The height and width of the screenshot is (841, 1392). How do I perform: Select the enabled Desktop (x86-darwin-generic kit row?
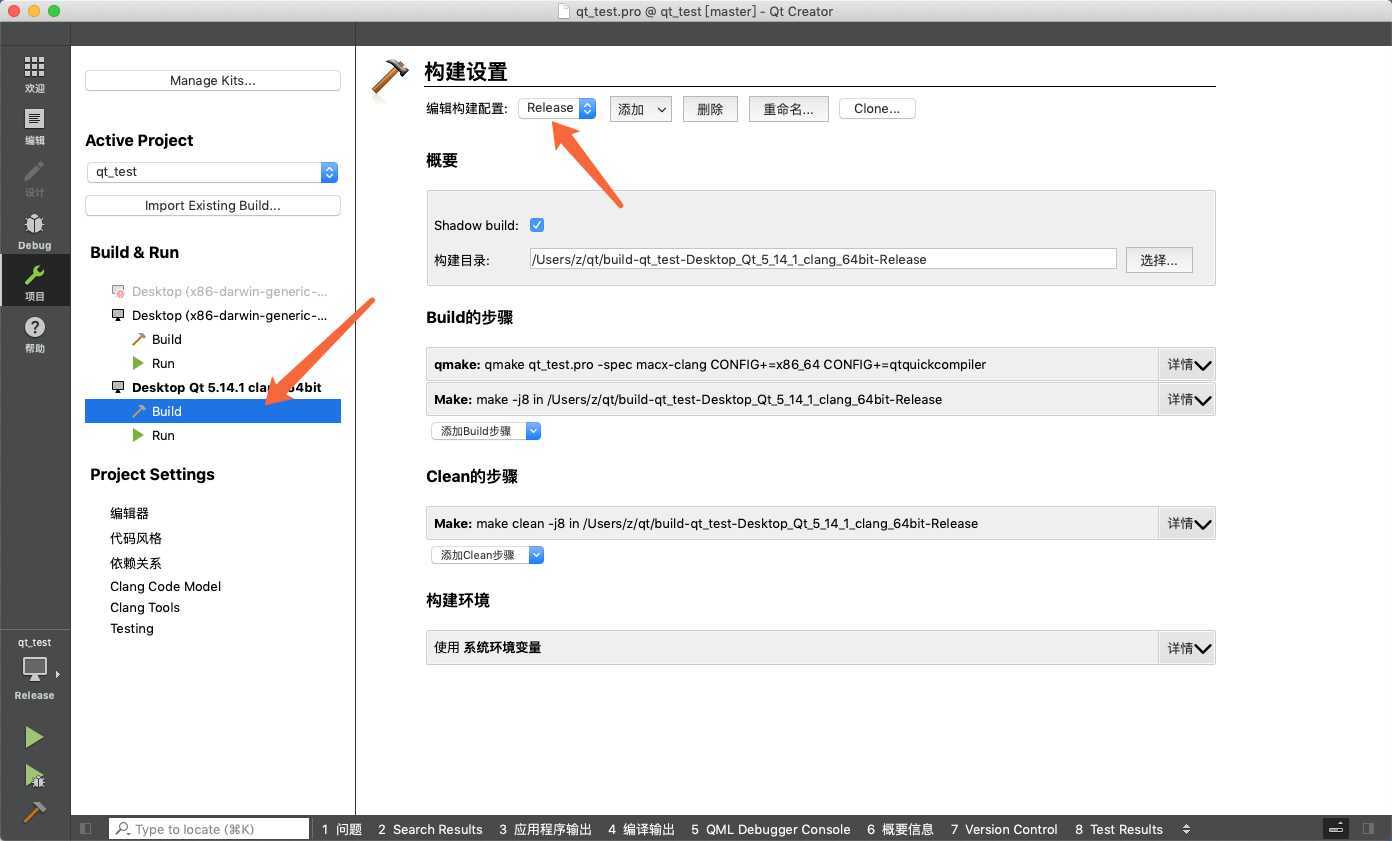(x=229, y=315)
